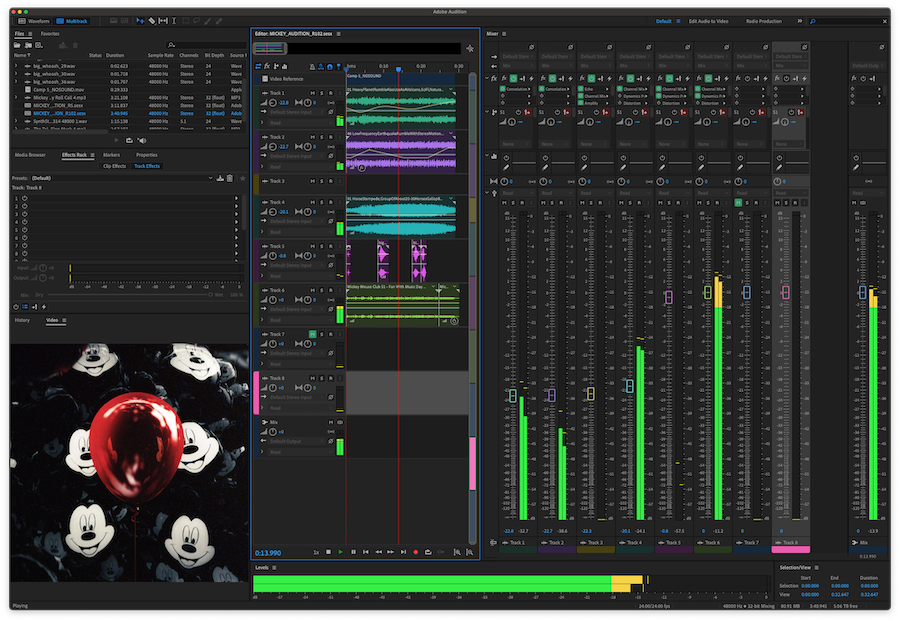Select Track Effects button
The width and height of the screenshot is (900, 621).
147,166
